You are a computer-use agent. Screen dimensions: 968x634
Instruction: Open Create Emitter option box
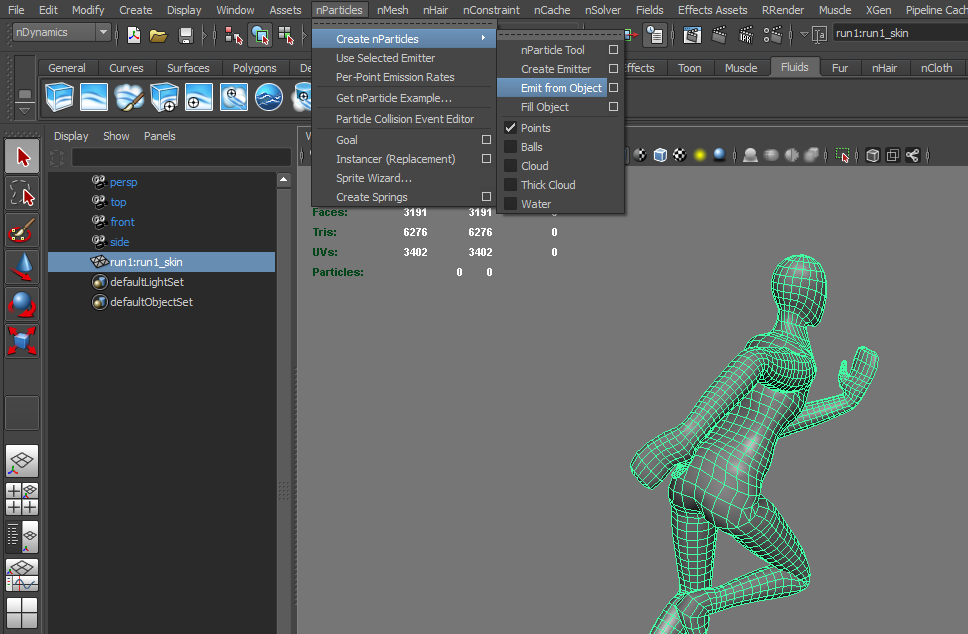click(613, 69)
